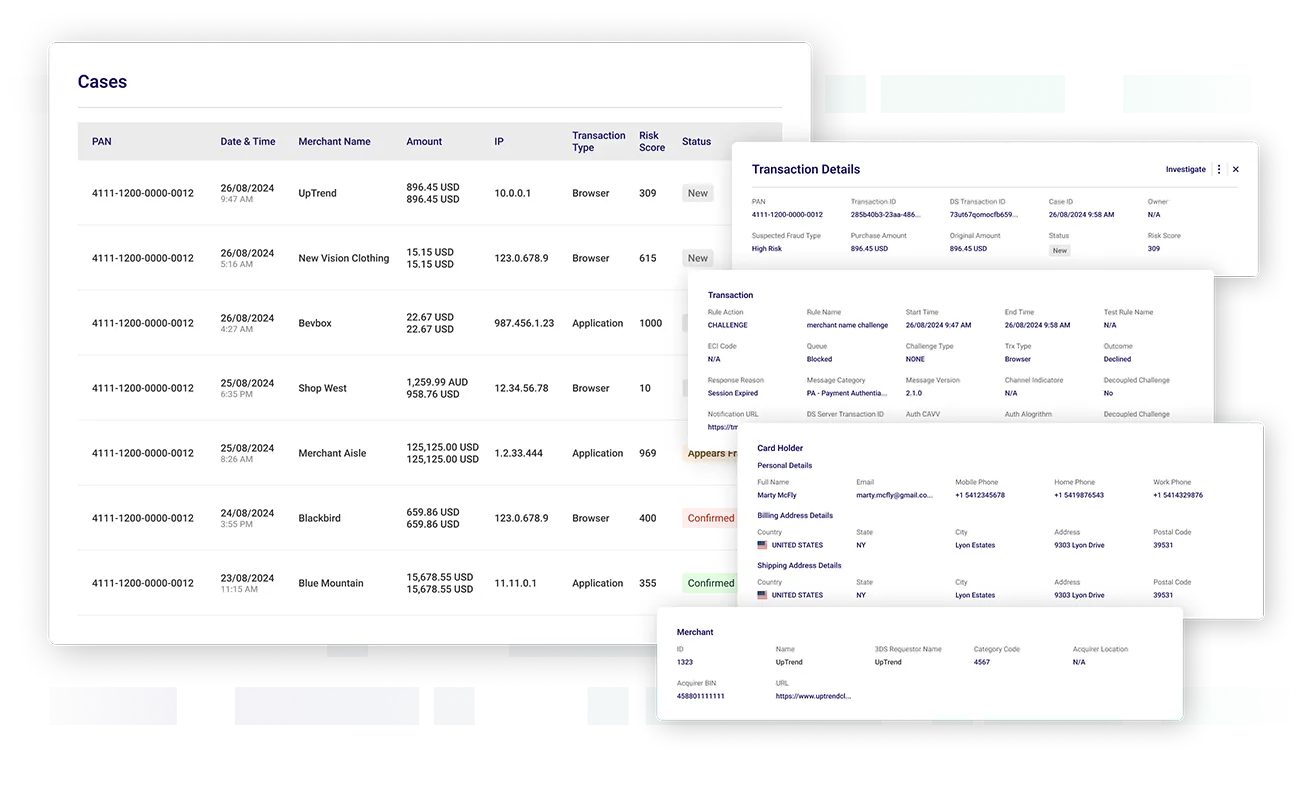
Task: Sort by the Risk Score column header
Action: pos(652,142)
